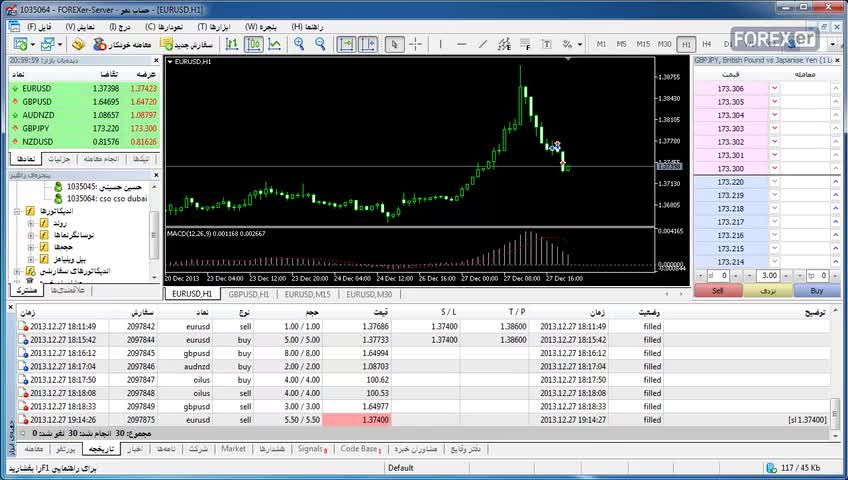
Task: Expand the نوسانگرنماها indicators folder
Action: (31, 235)
